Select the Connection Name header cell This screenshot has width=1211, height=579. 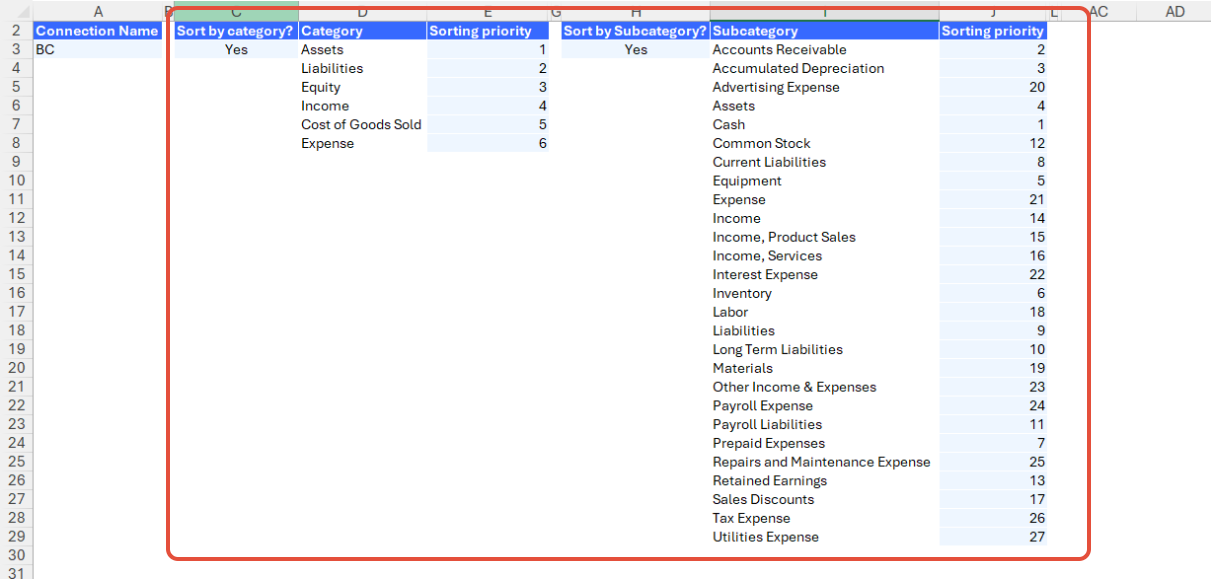pyautogui.click(x=97, y=31)
